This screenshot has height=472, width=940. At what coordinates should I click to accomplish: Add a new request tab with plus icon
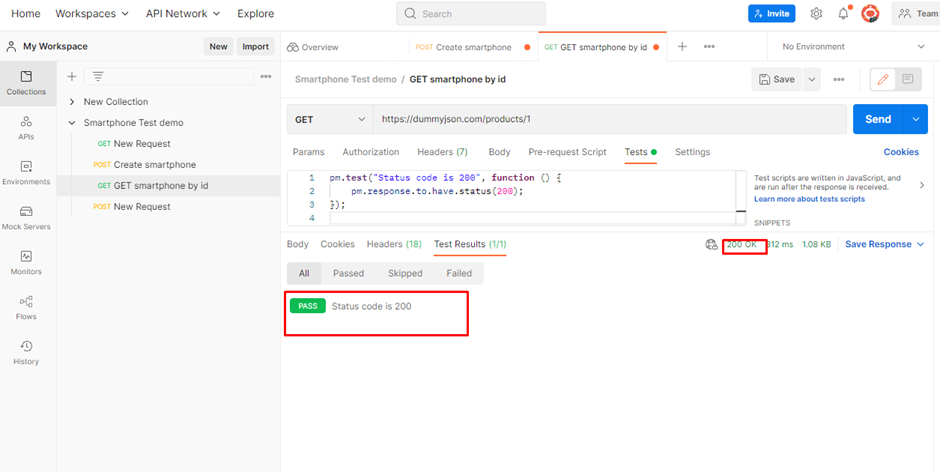click(x=682, y=47)
